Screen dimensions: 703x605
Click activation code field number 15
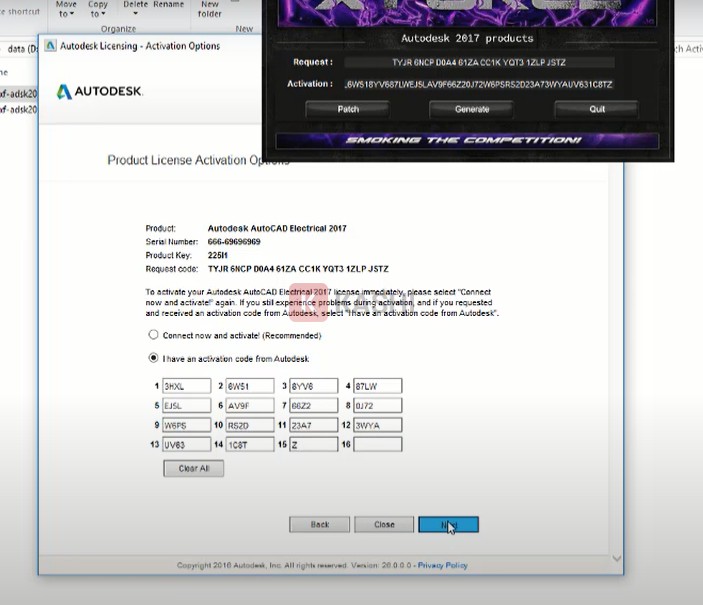313,444
